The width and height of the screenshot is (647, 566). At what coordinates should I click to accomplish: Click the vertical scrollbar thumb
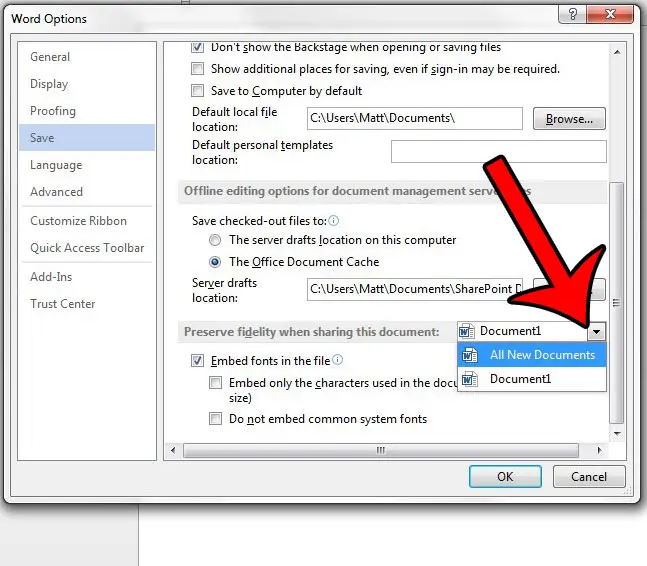click(617, 303)
